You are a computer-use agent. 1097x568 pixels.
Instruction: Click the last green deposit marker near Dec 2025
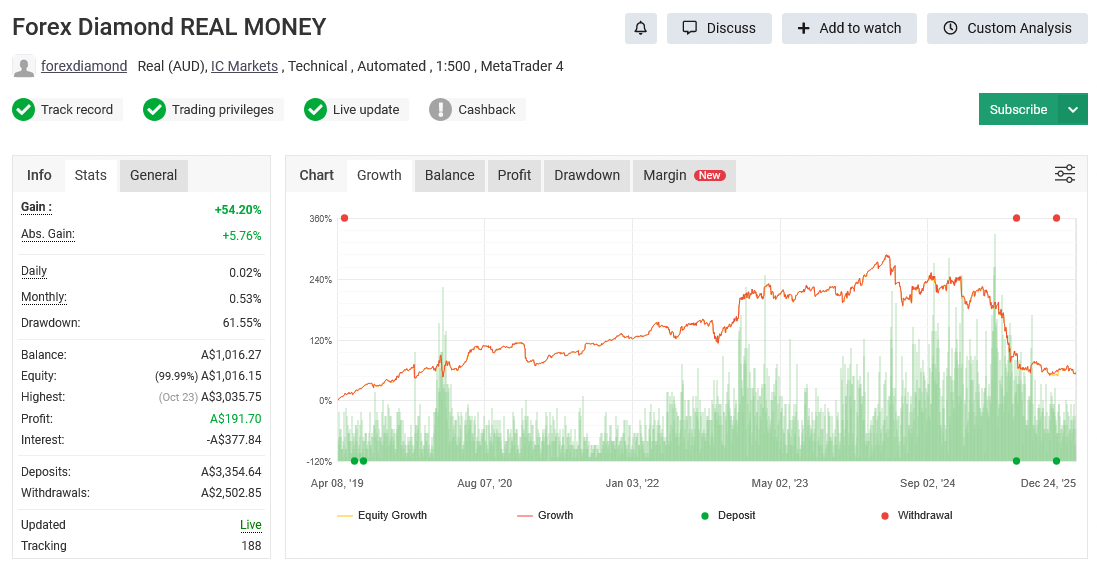1056,461
